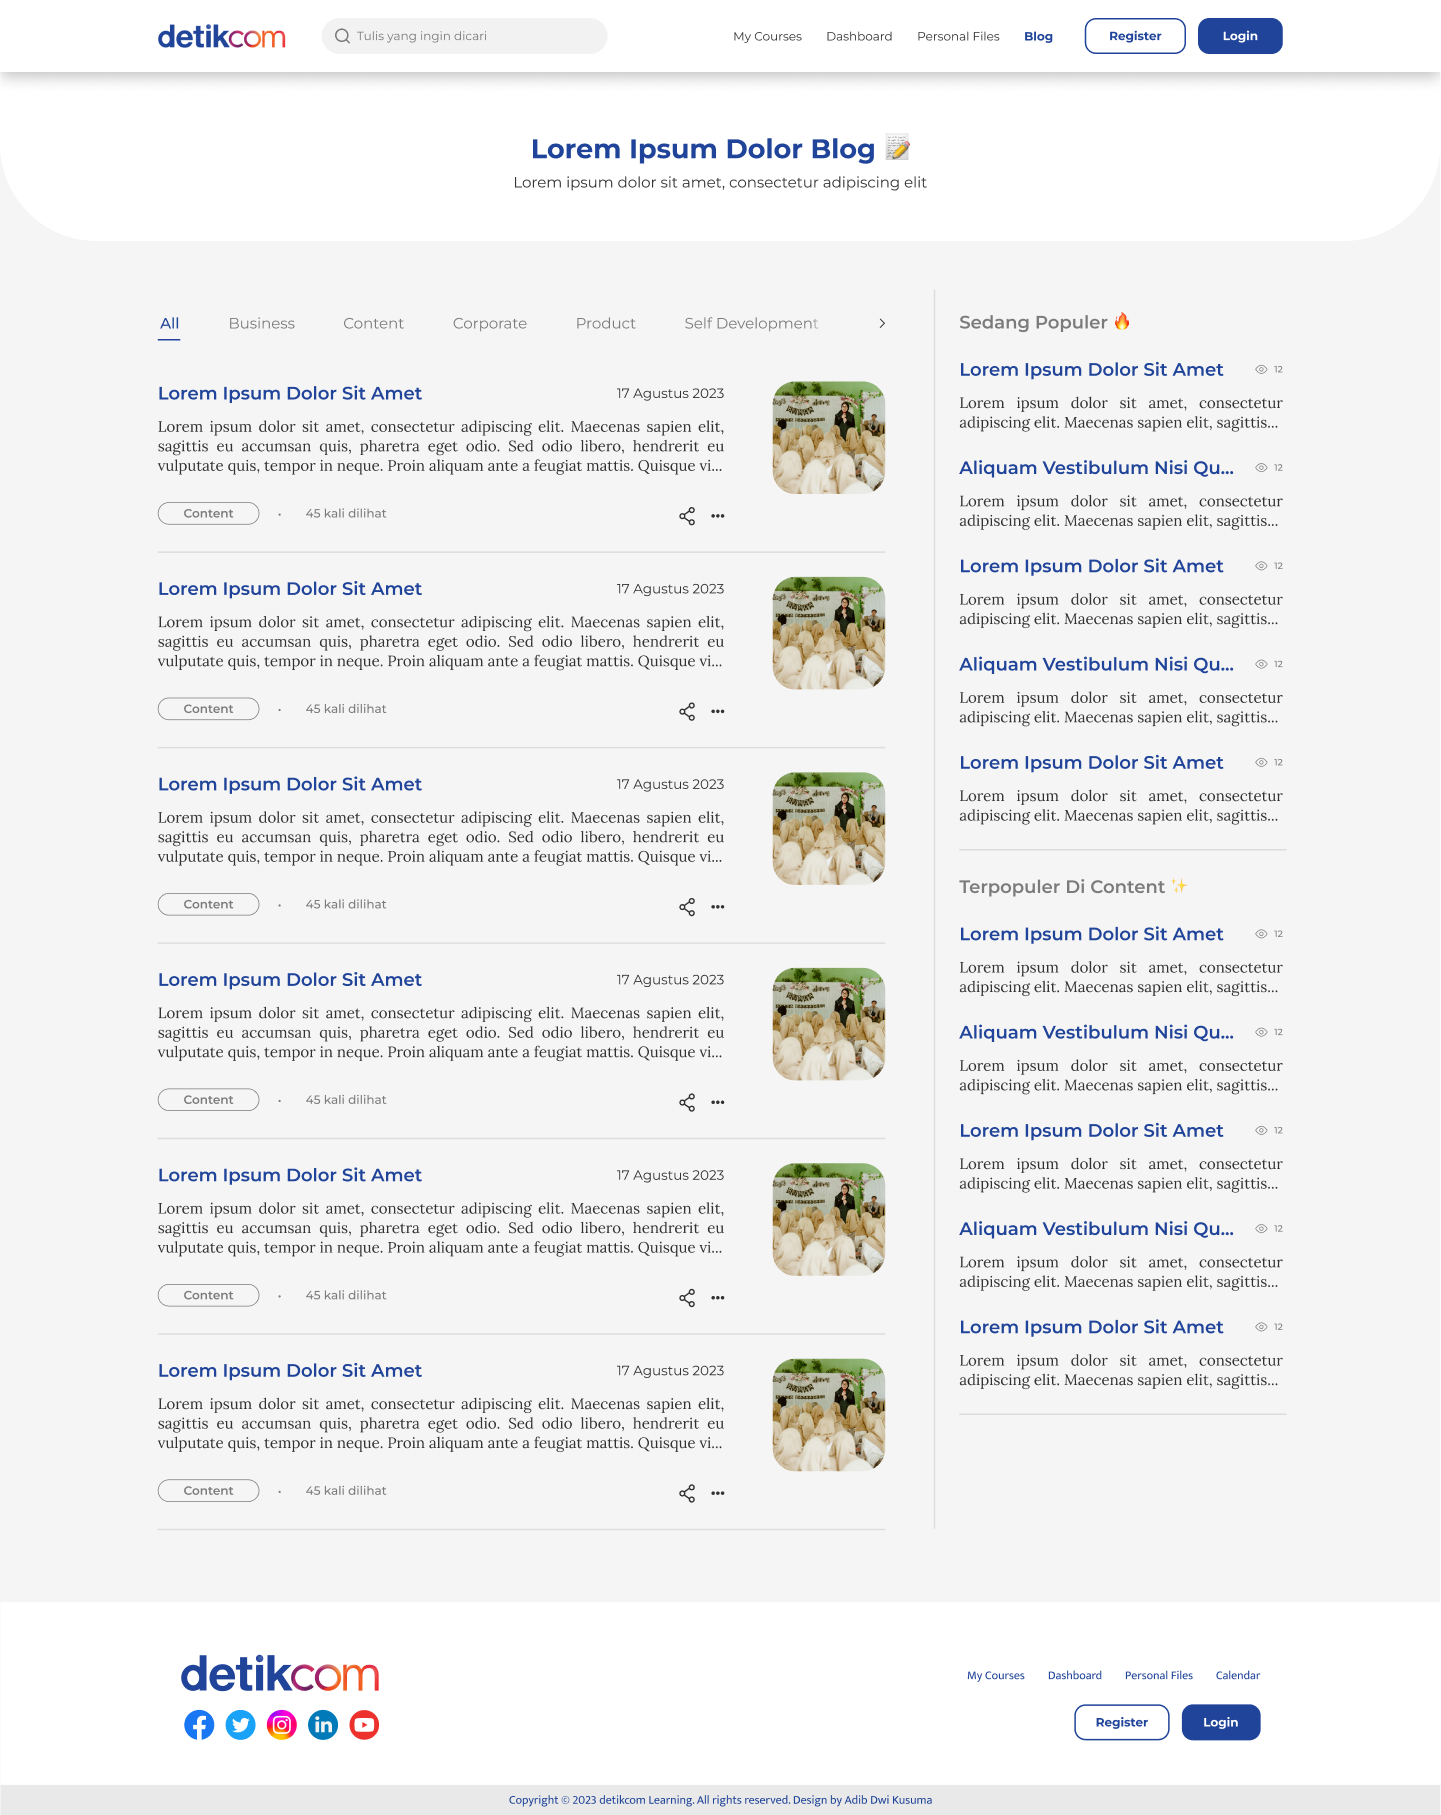Click the LinkedIn footer icon

tap(323, 1725)
